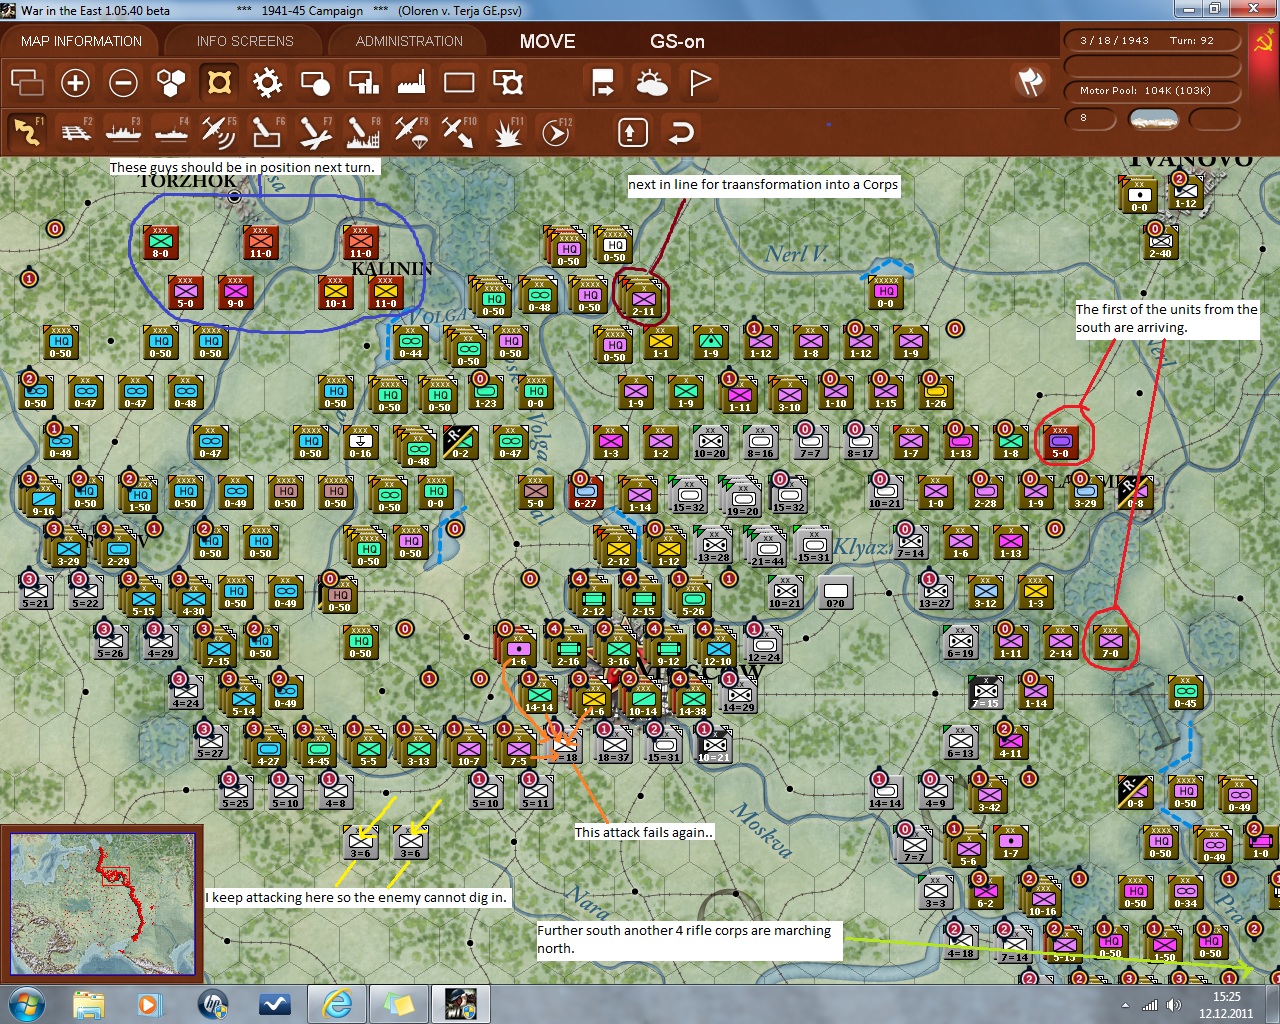Click the rectangle-with-gear toolbar icon
Screen dimensions: 1280x1024
507,82
